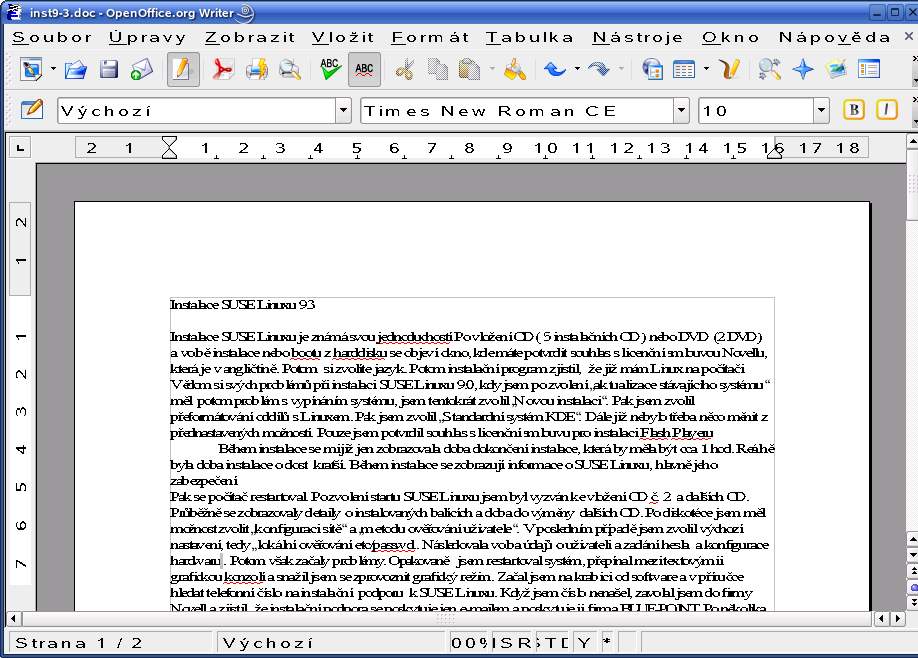Open the Tabulka menu
This screenshot has height=658, width=918.
[529, 37]
